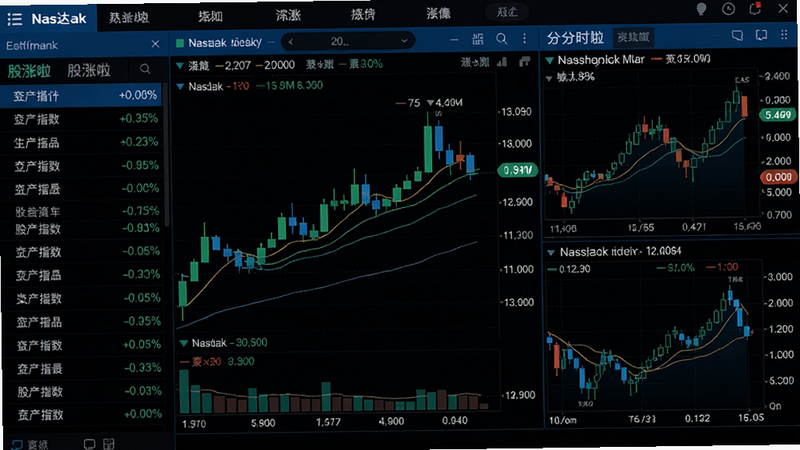The height and width of the screenshot is (450, 800).
Task: Click the 4,900 label under the volume bars
Action: pyautogui.click(x=391, y=421)
